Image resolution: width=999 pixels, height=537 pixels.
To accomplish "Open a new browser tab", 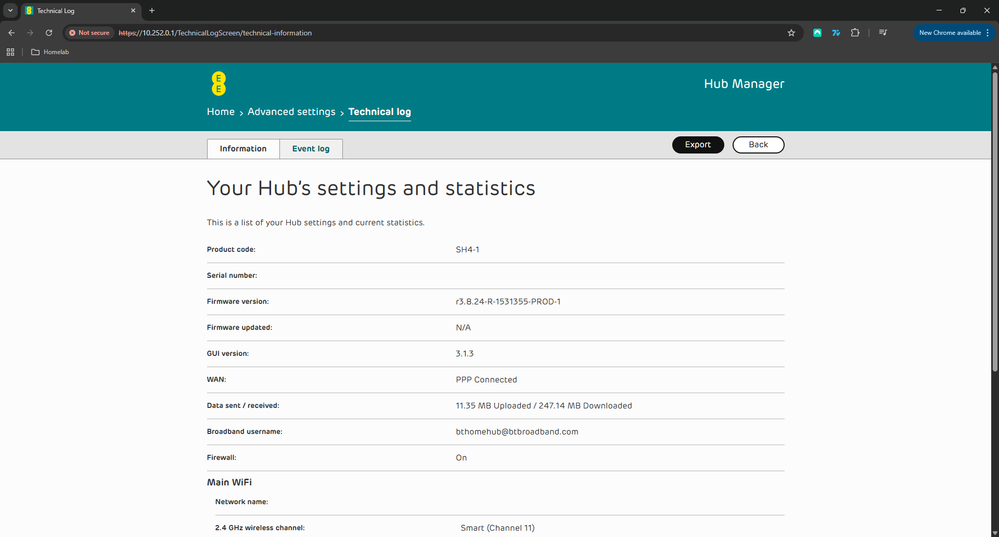I will click(x=152, y=10).
